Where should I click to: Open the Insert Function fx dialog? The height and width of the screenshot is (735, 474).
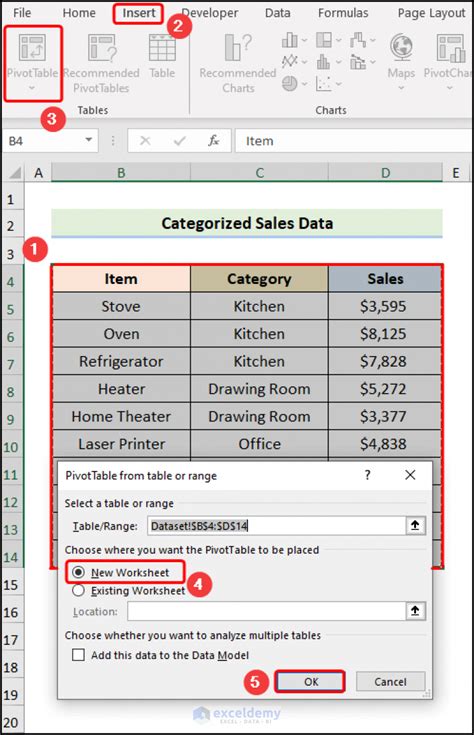213,141
